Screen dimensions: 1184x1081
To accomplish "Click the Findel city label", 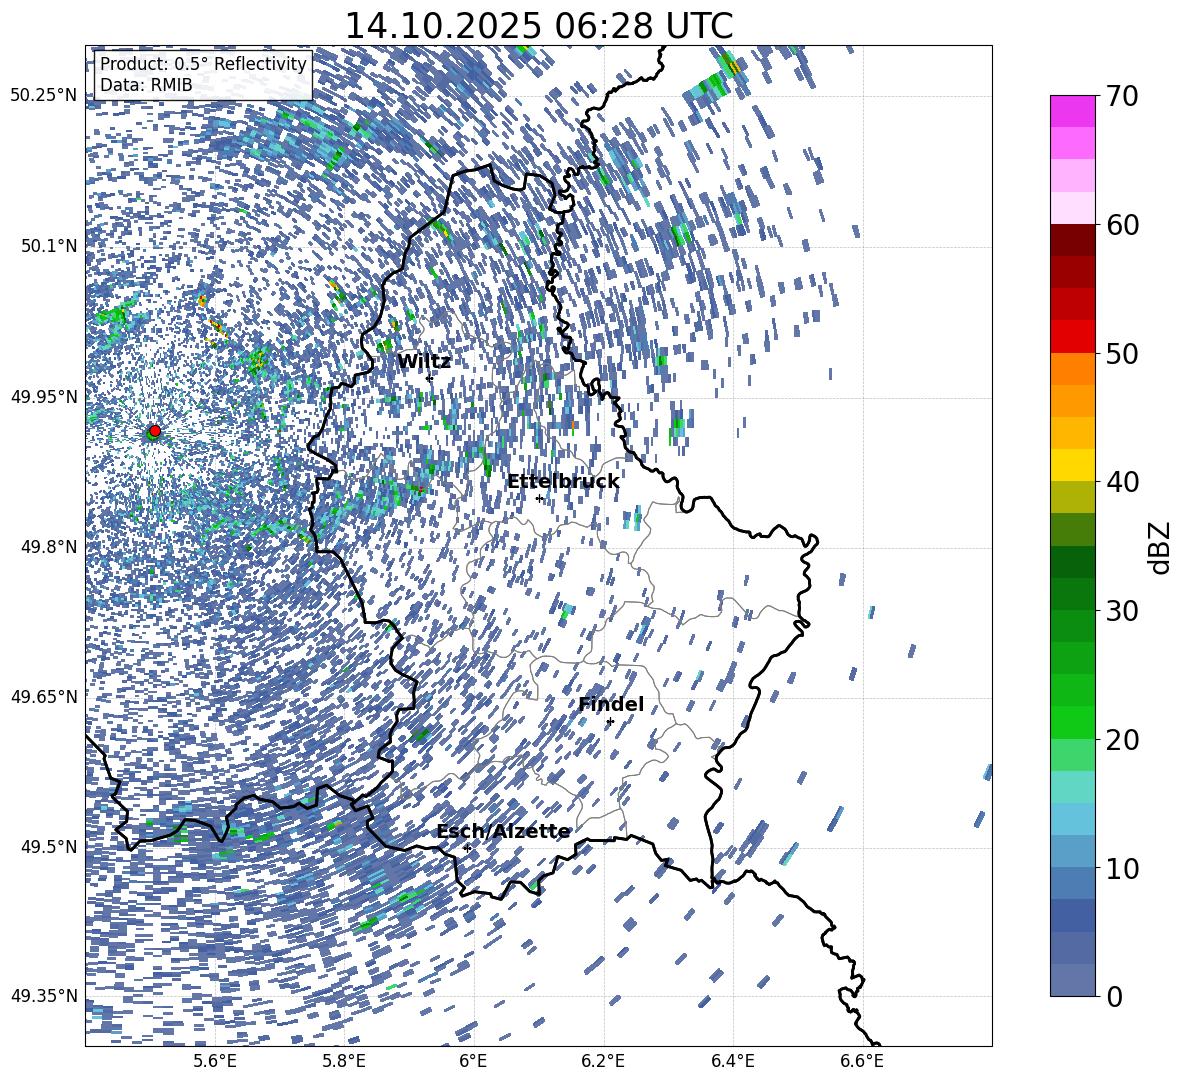I will point(611,704).
